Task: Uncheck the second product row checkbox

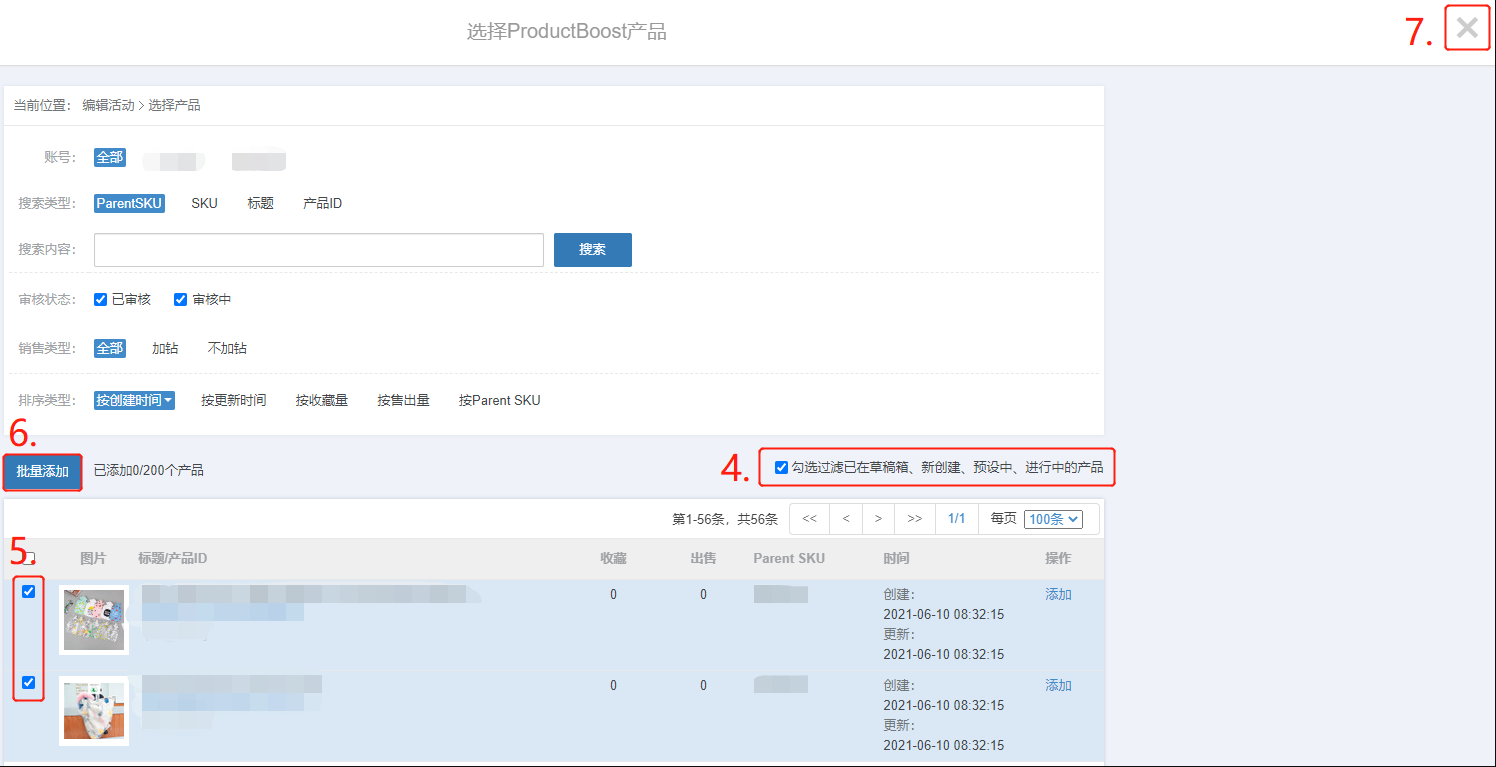Action: (x=28, y=682)
